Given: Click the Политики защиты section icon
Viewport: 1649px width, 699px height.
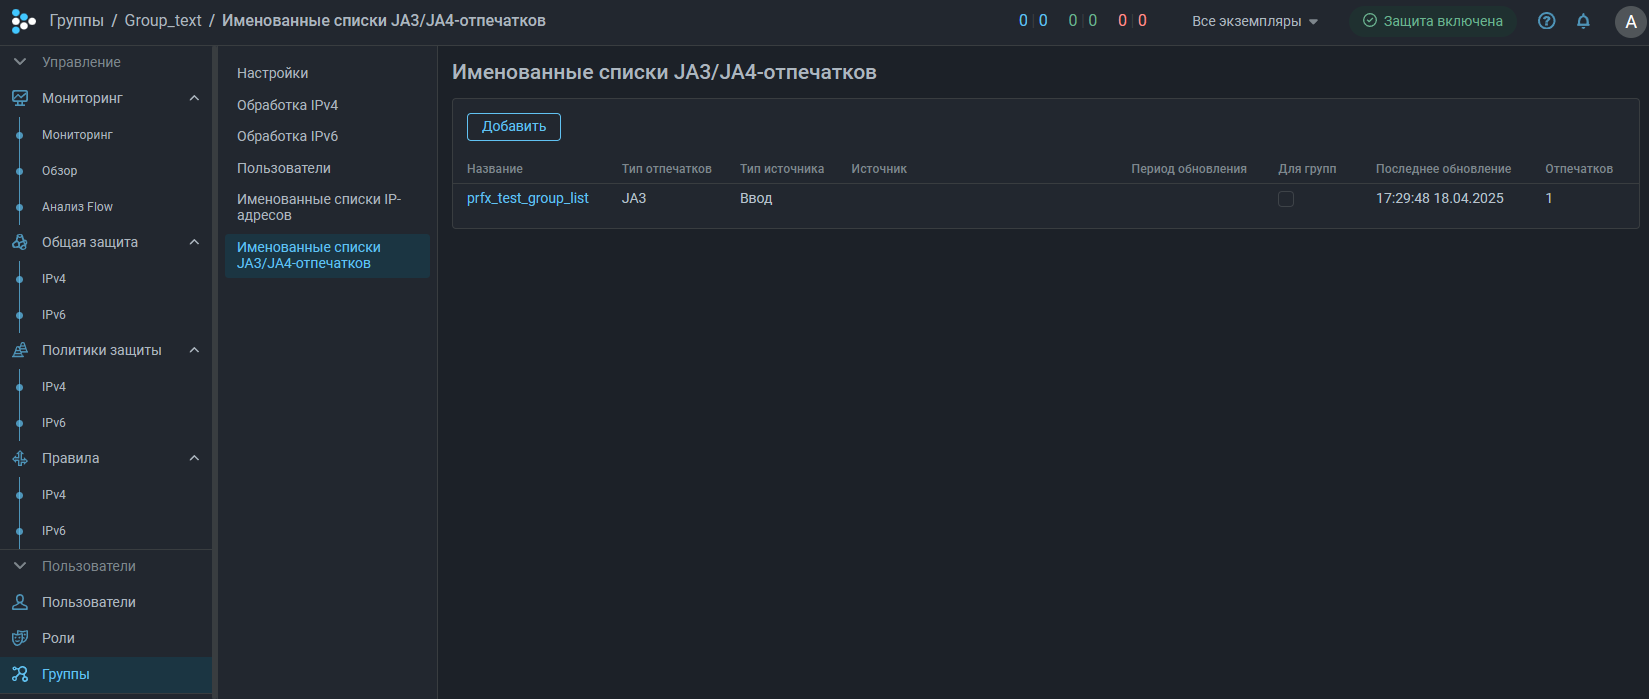Looking at the screenshot, I should [20, 350].
